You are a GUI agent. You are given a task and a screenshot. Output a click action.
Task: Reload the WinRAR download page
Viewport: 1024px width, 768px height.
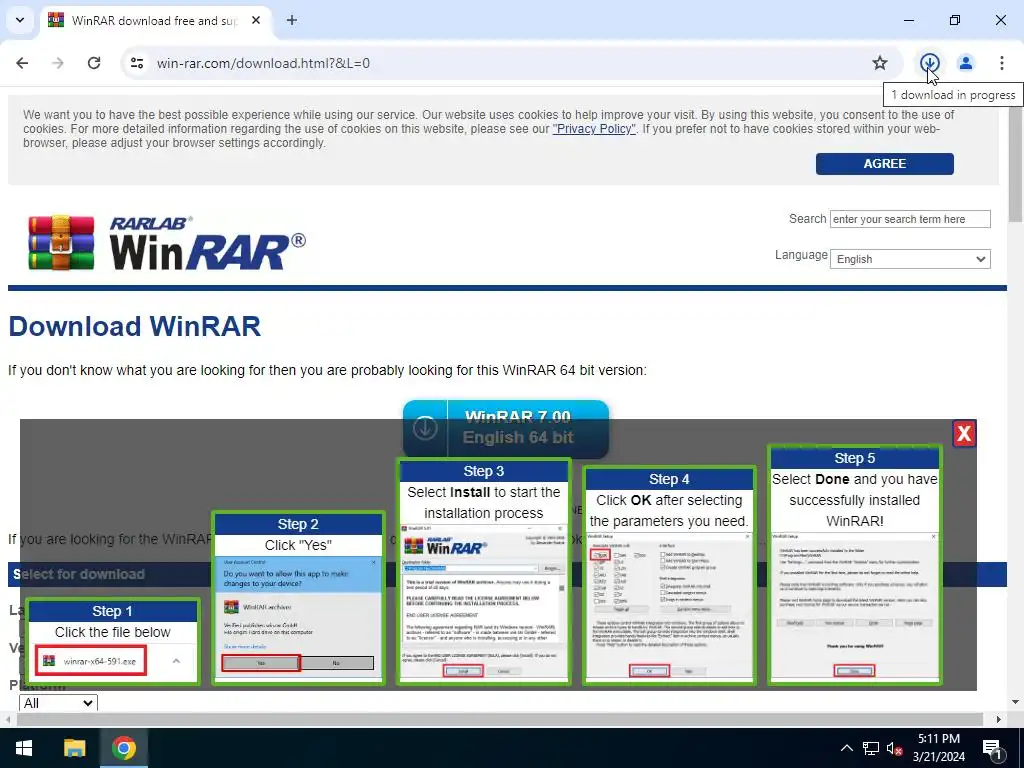coord(94,63)
